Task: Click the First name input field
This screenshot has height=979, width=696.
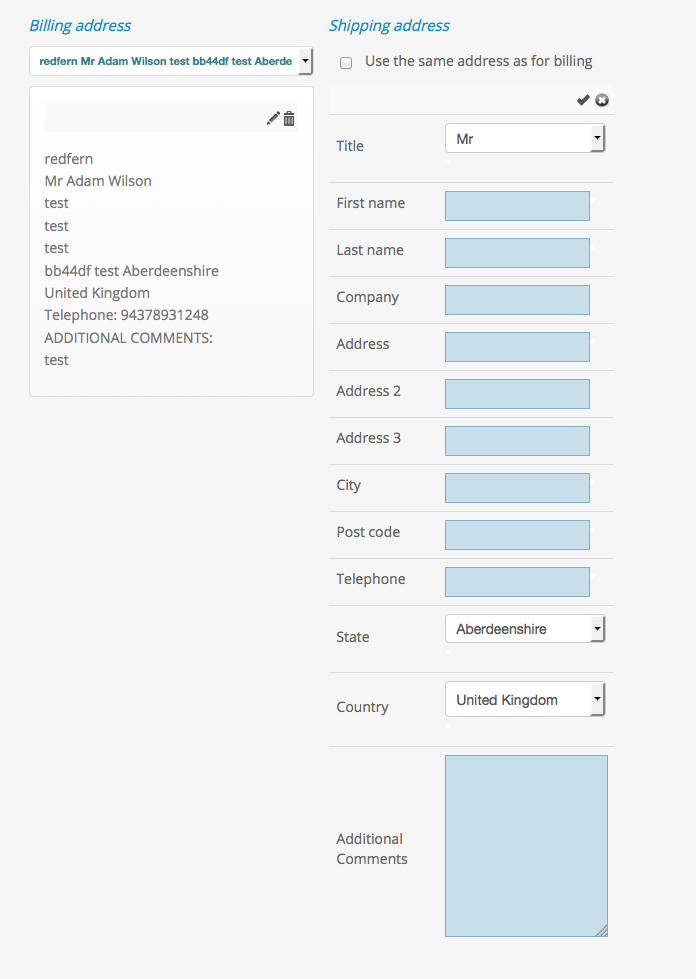Action: point(517,206)
